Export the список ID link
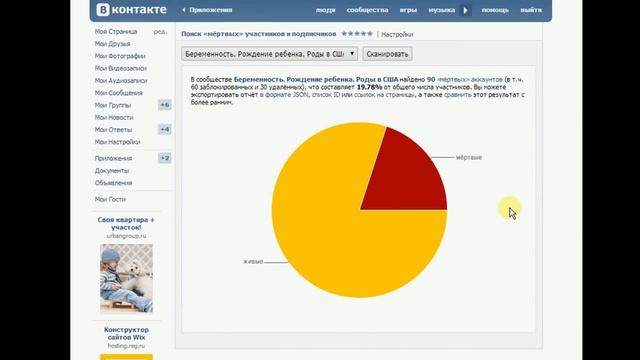The height and width of the screenshot is (360, 640). click(326, 95)
